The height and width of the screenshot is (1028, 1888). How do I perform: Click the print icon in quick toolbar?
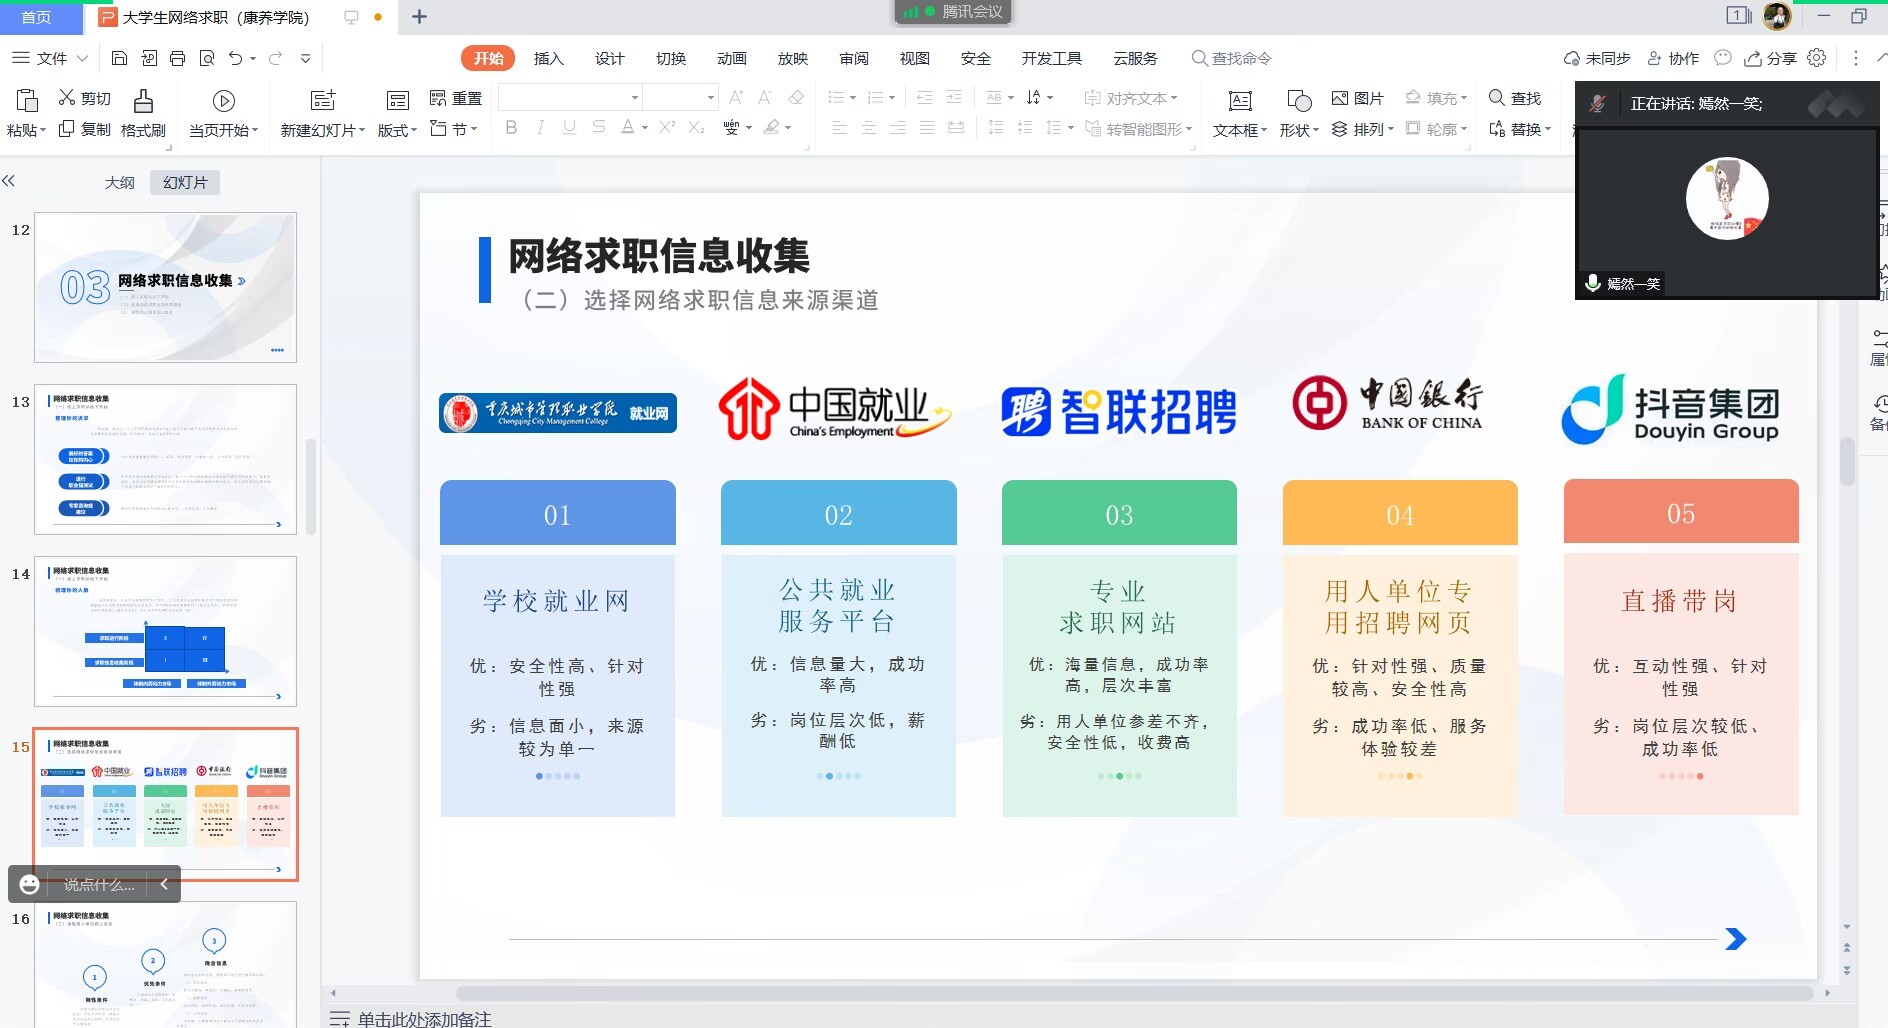pos(177,59)
